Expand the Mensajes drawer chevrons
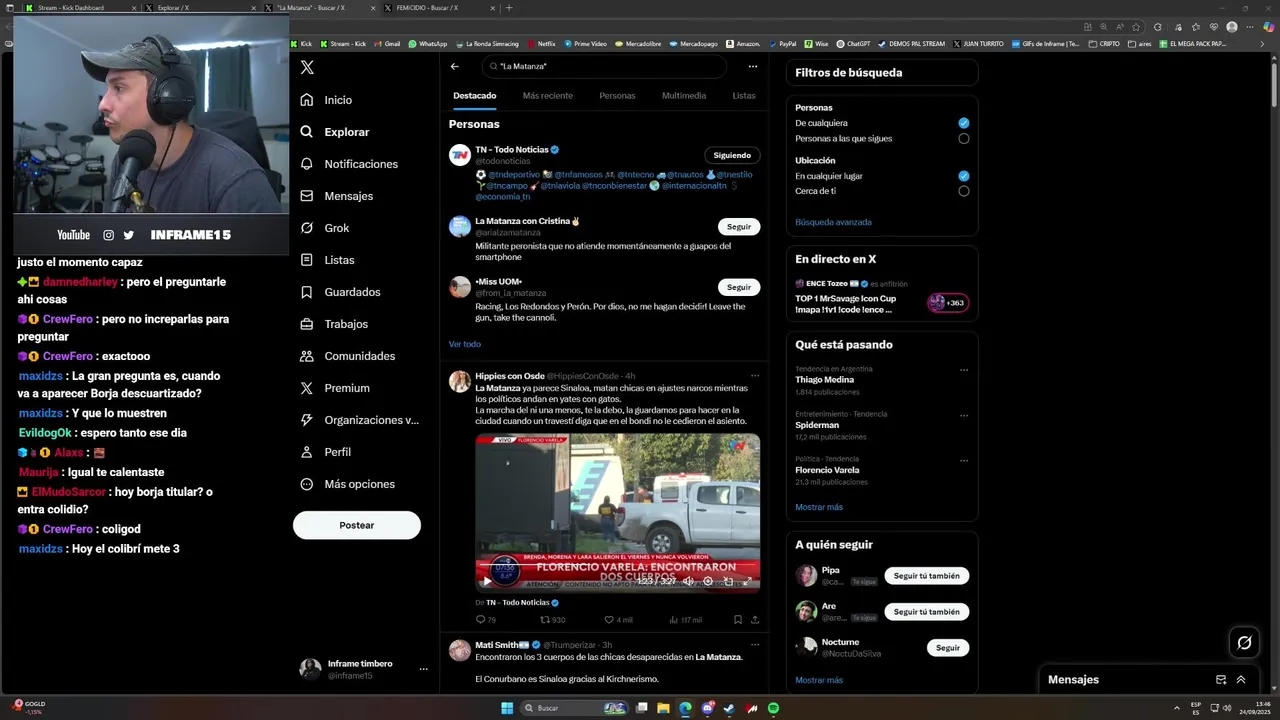The image size is (1280, 720). pos(1241,680)
